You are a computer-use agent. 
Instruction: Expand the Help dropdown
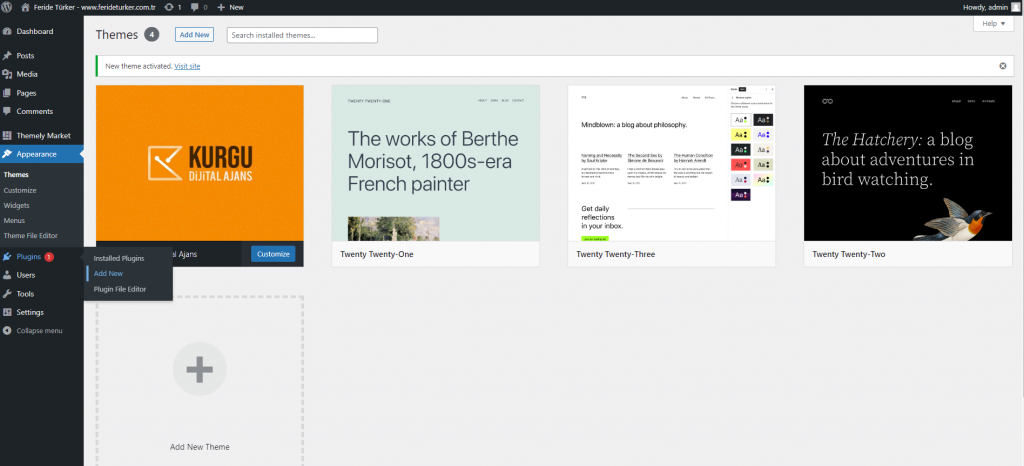tap(993, 23)
